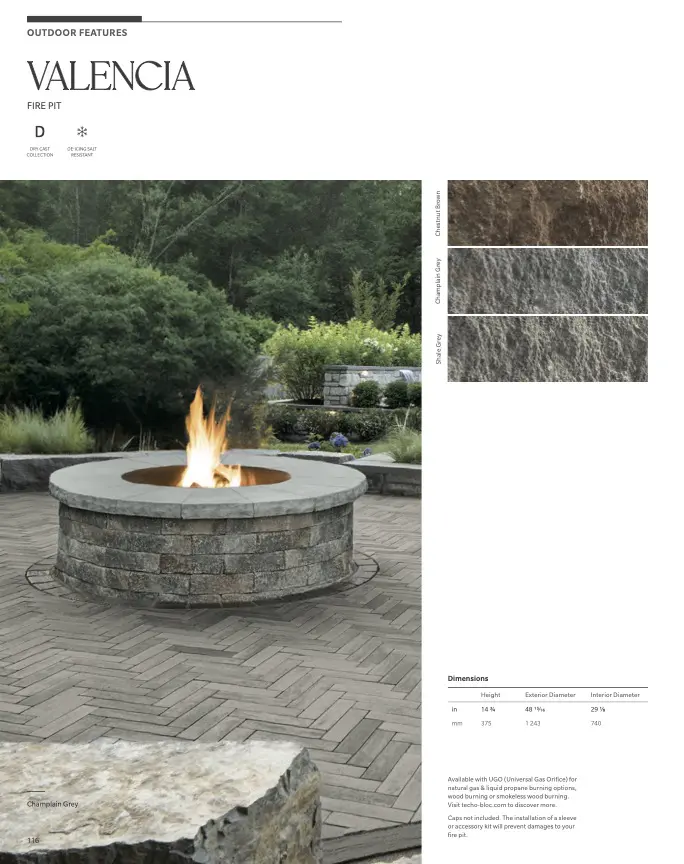Click the '1 243' mm exterior diameter value
684x864 pixels.
(532, 723)
